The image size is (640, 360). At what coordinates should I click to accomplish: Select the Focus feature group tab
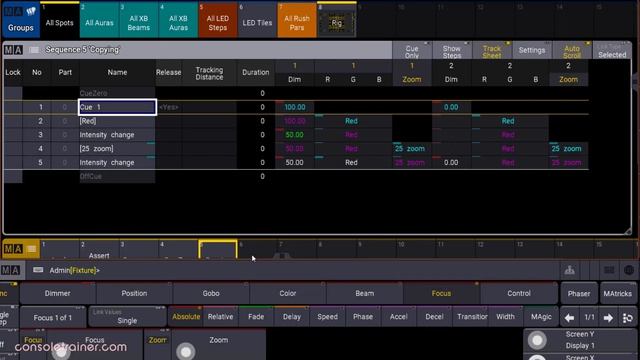[441, 293]
